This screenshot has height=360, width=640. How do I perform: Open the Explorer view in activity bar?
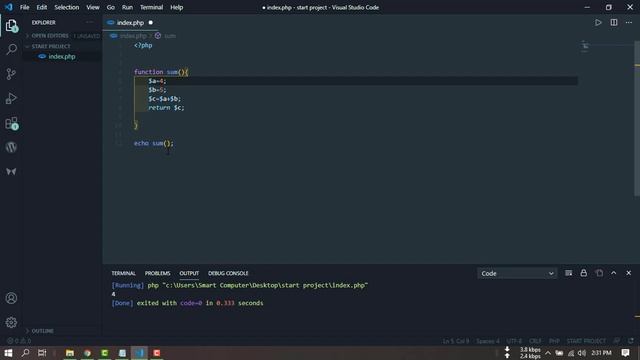pos(11,26)
